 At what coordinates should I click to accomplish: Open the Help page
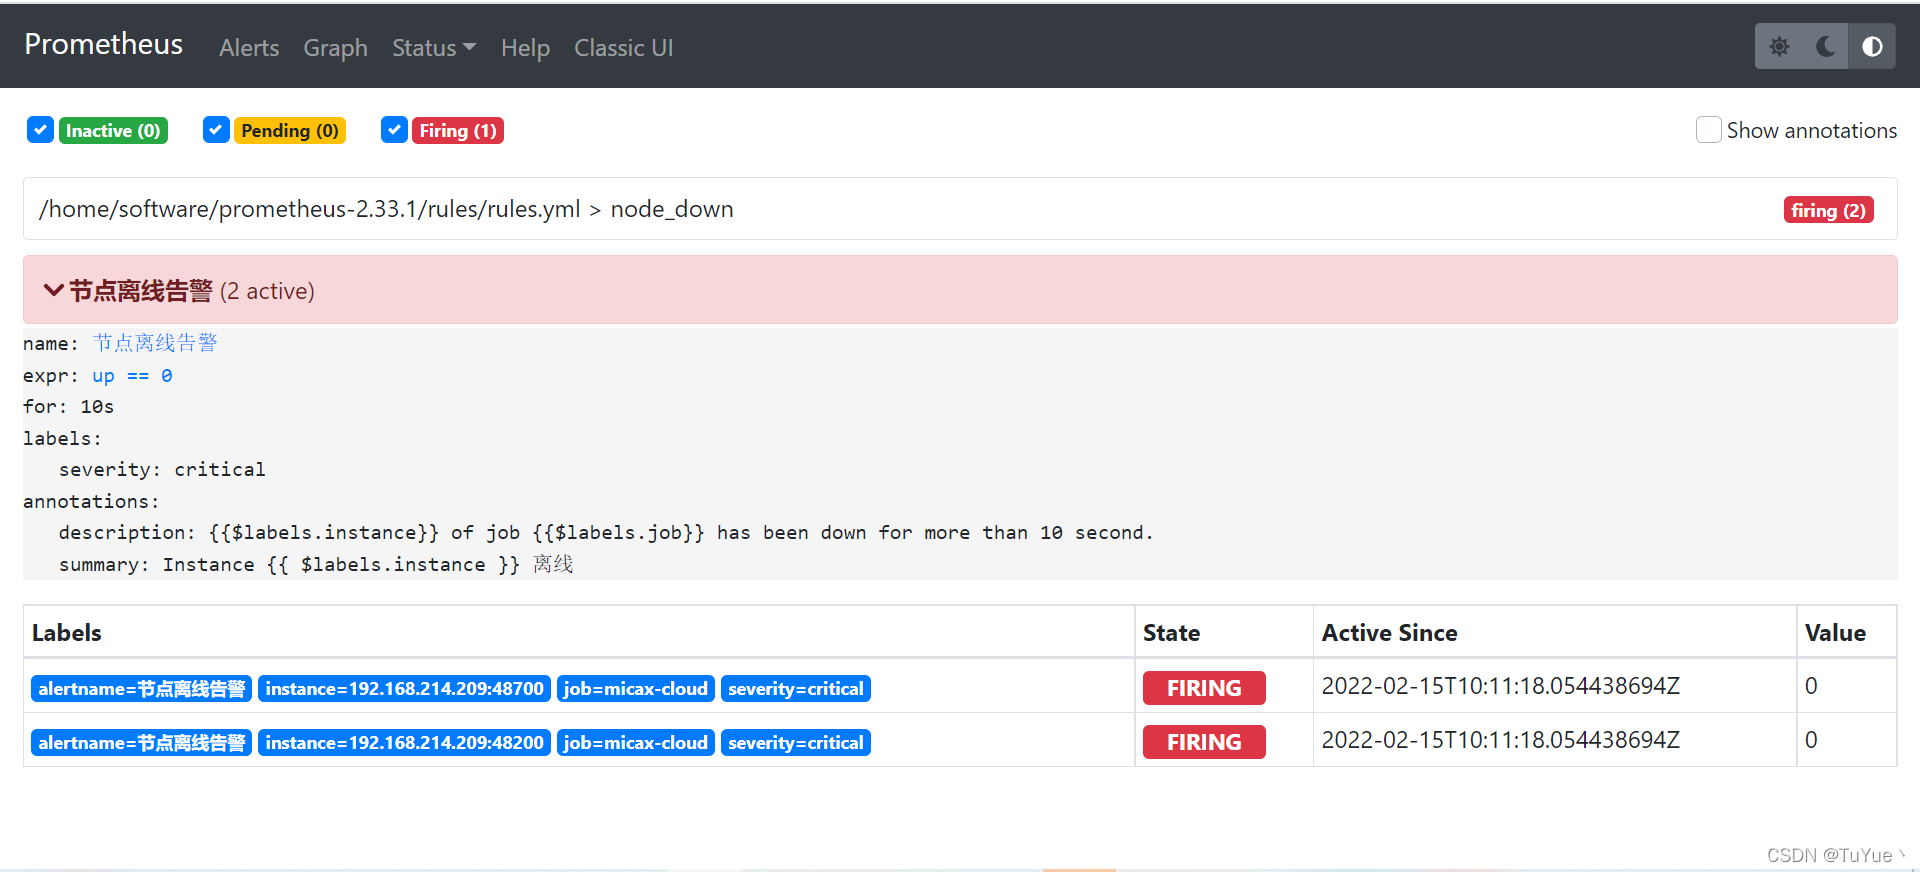pyautogui.click(x=525, y=47)
